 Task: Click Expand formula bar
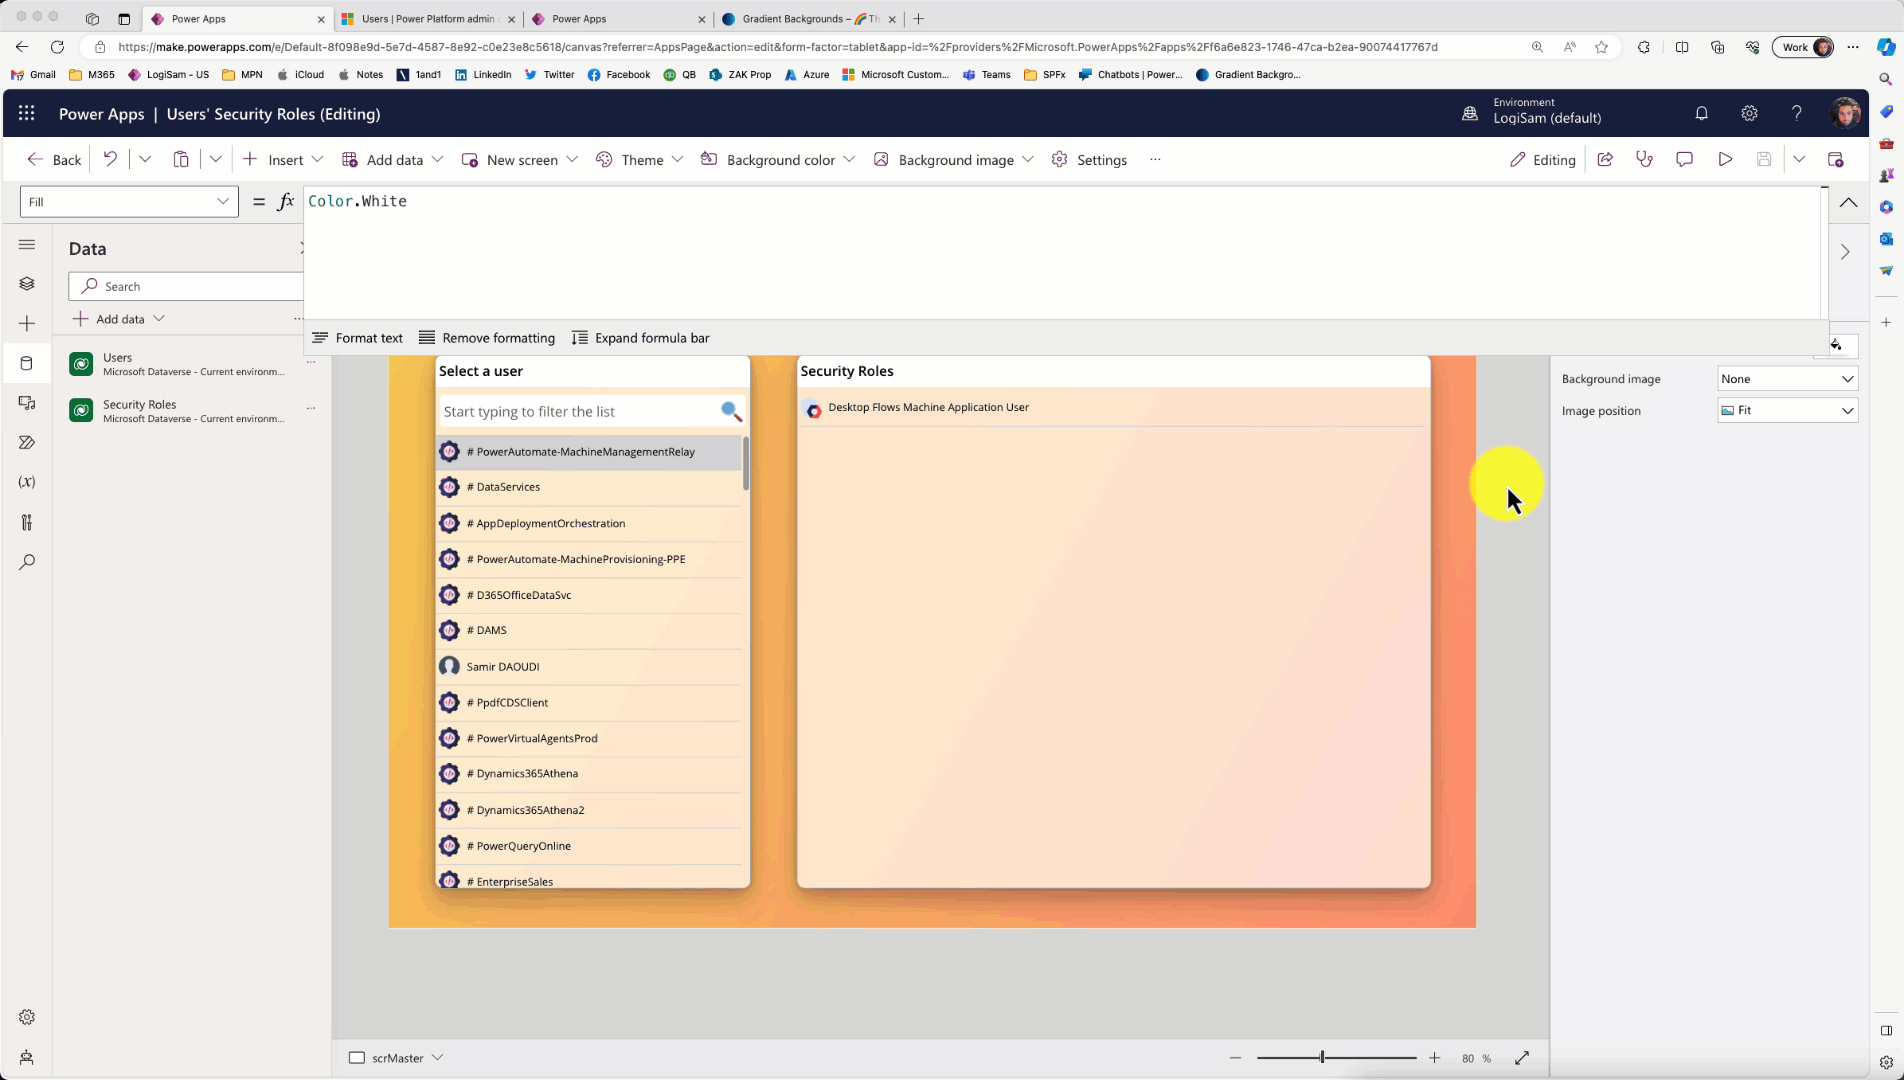(x=640, y=338)
